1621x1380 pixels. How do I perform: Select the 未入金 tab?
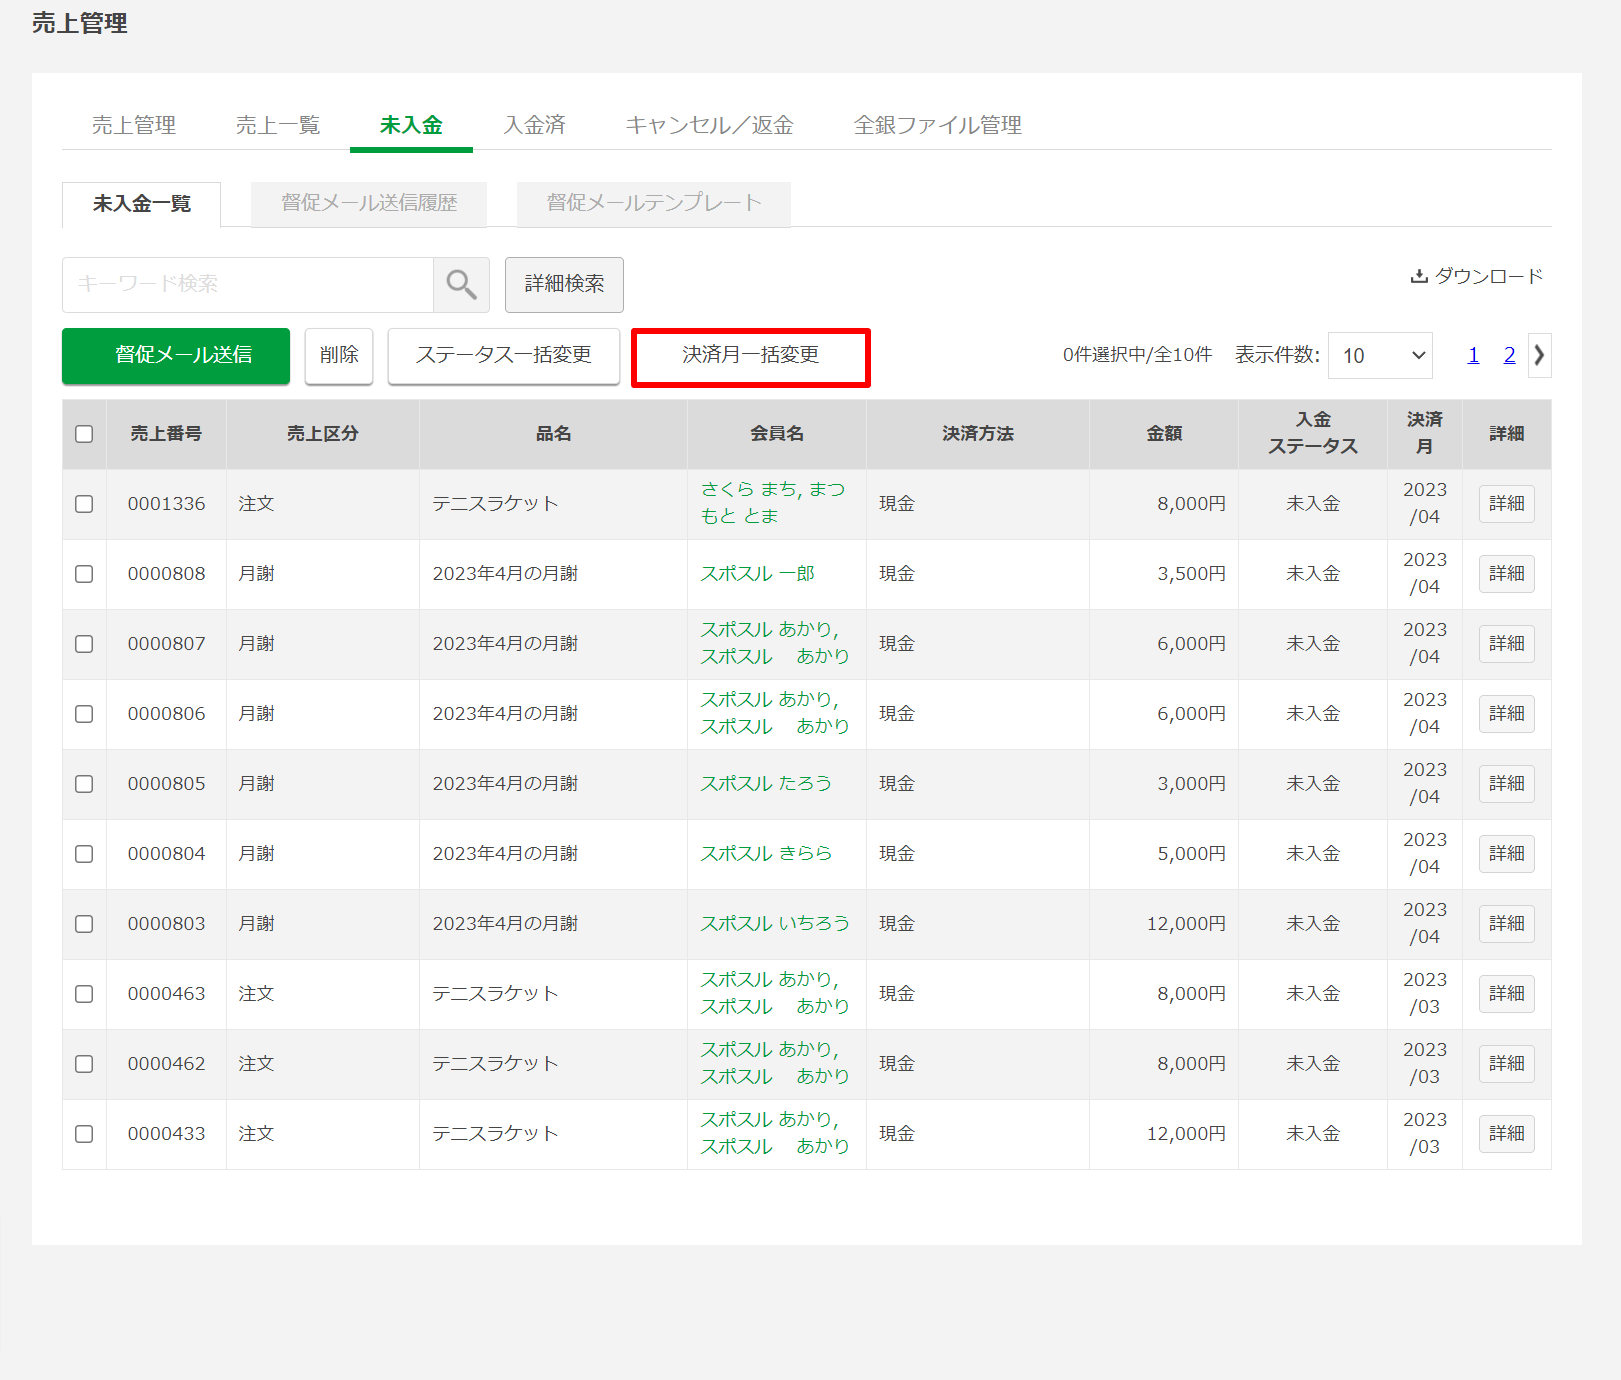pos(411,125)
